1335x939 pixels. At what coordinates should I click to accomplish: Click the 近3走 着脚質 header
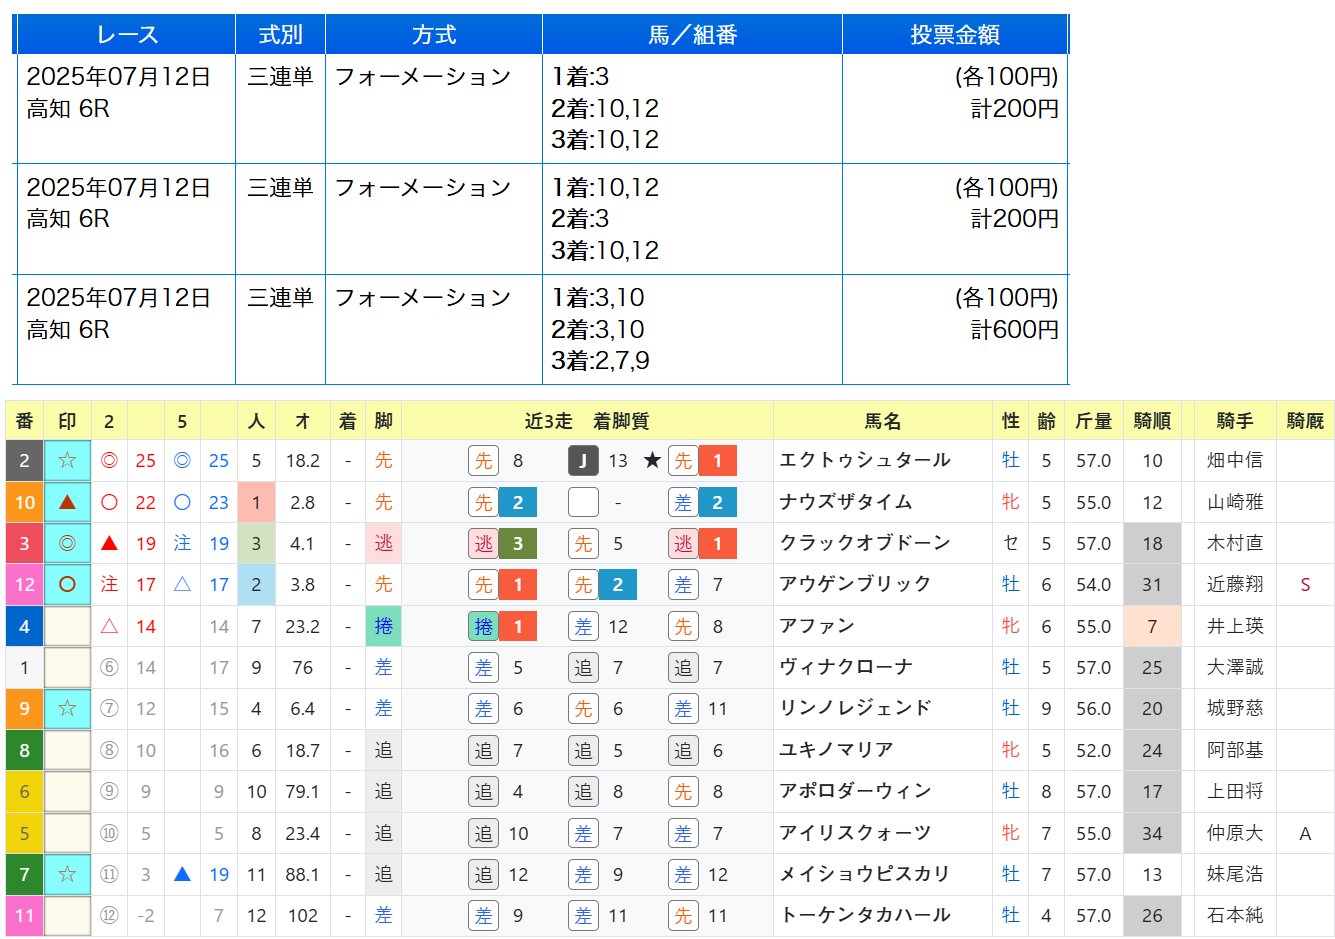pyautogui.click(x=587, y=421)
